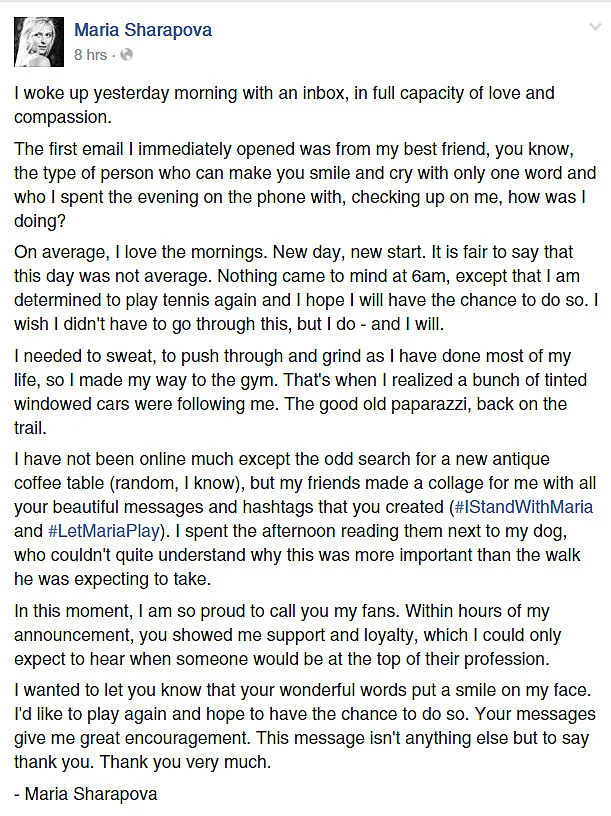Image resolution: width=611 pixels, height=816 pixels.
Task: Open the '8 hrs' timestamp permalink
Action: (x=91, y=55)
